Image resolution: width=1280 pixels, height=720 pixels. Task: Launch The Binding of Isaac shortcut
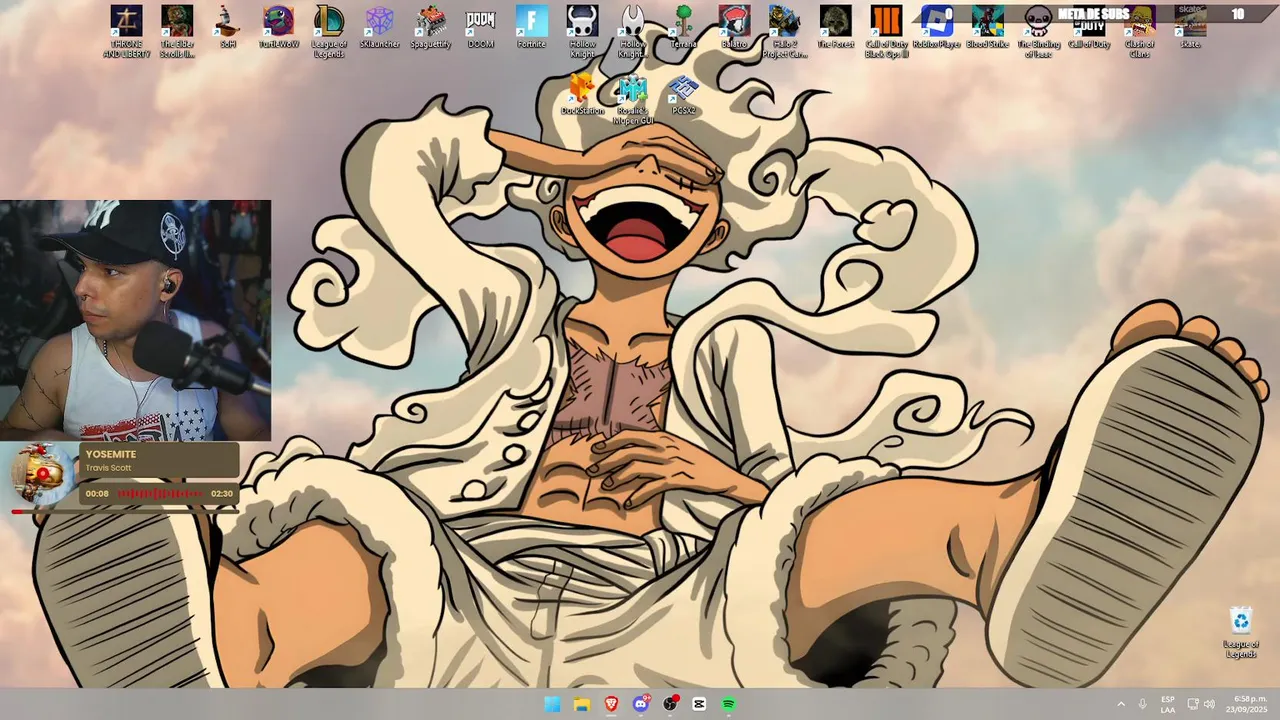click(1039, 31)
